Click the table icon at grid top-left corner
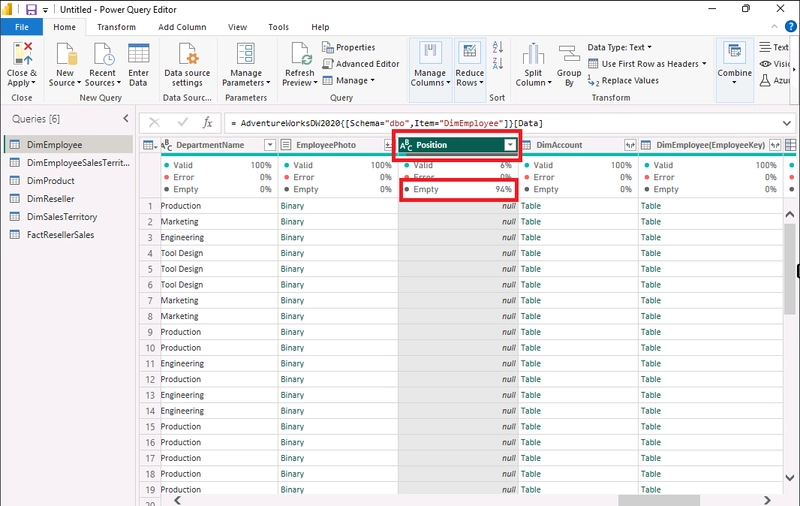The height and width of the screenshot is (506, 800). (x=149, y=145)
